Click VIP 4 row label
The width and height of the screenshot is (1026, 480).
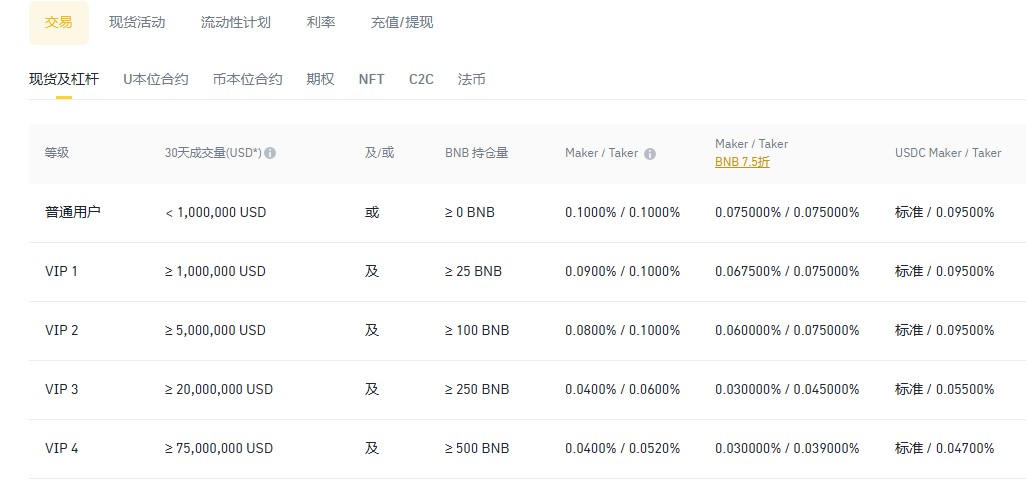coord(62,448)
